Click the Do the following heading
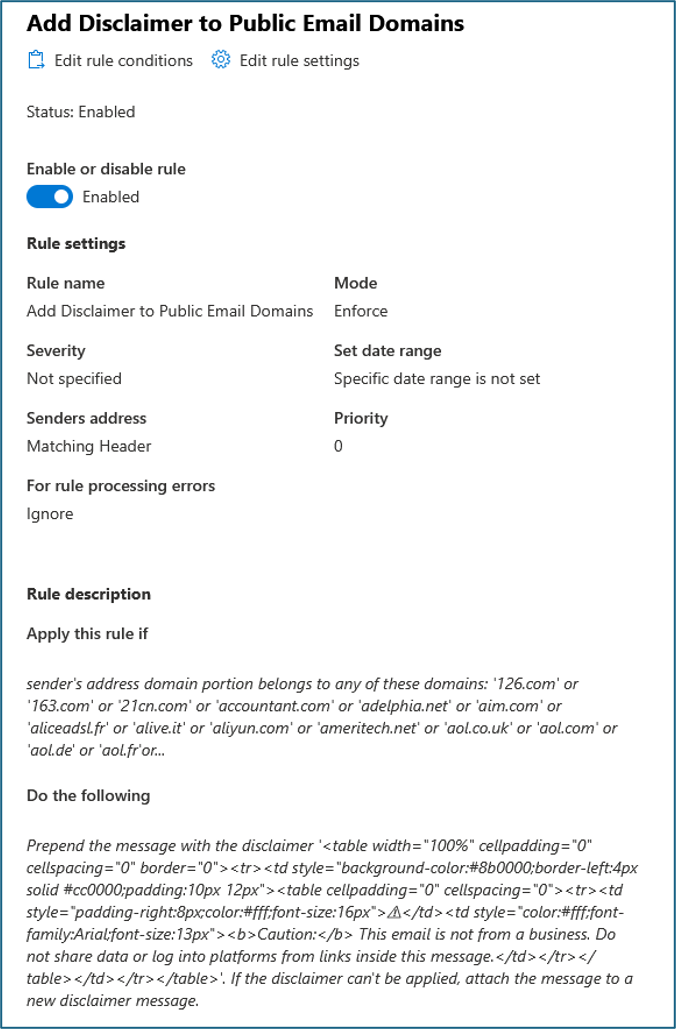The width and height of the screenshot is (676, 1029). click(x=89, y=795)
